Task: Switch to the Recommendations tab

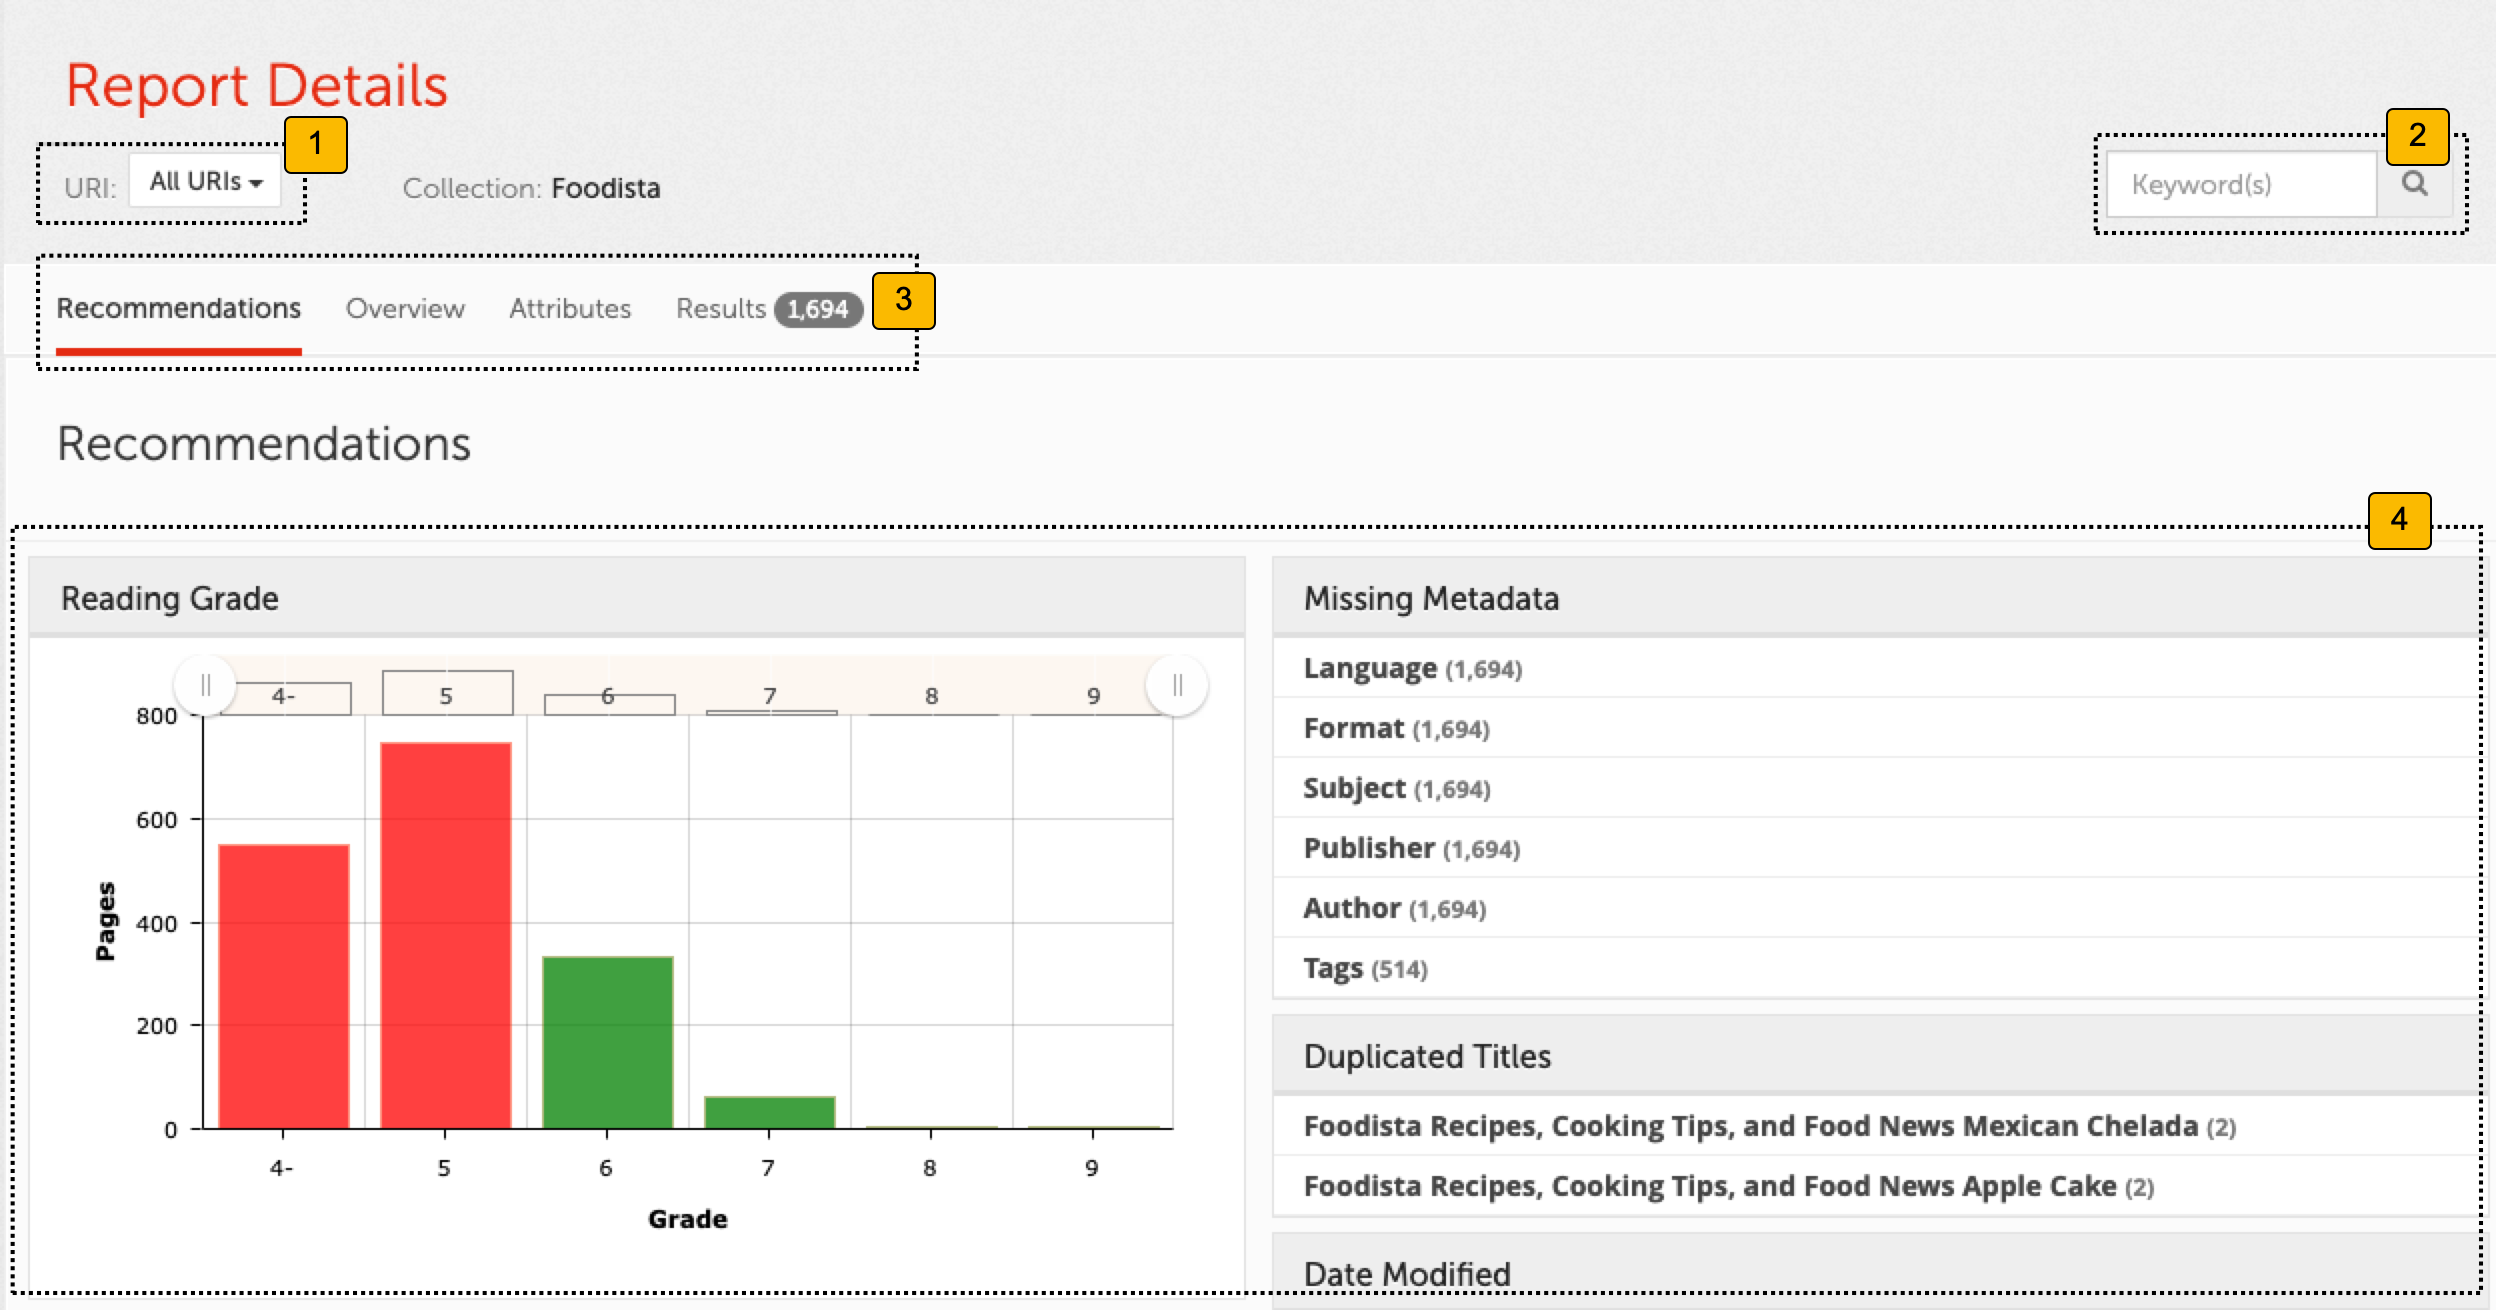Action: (178, 309)
